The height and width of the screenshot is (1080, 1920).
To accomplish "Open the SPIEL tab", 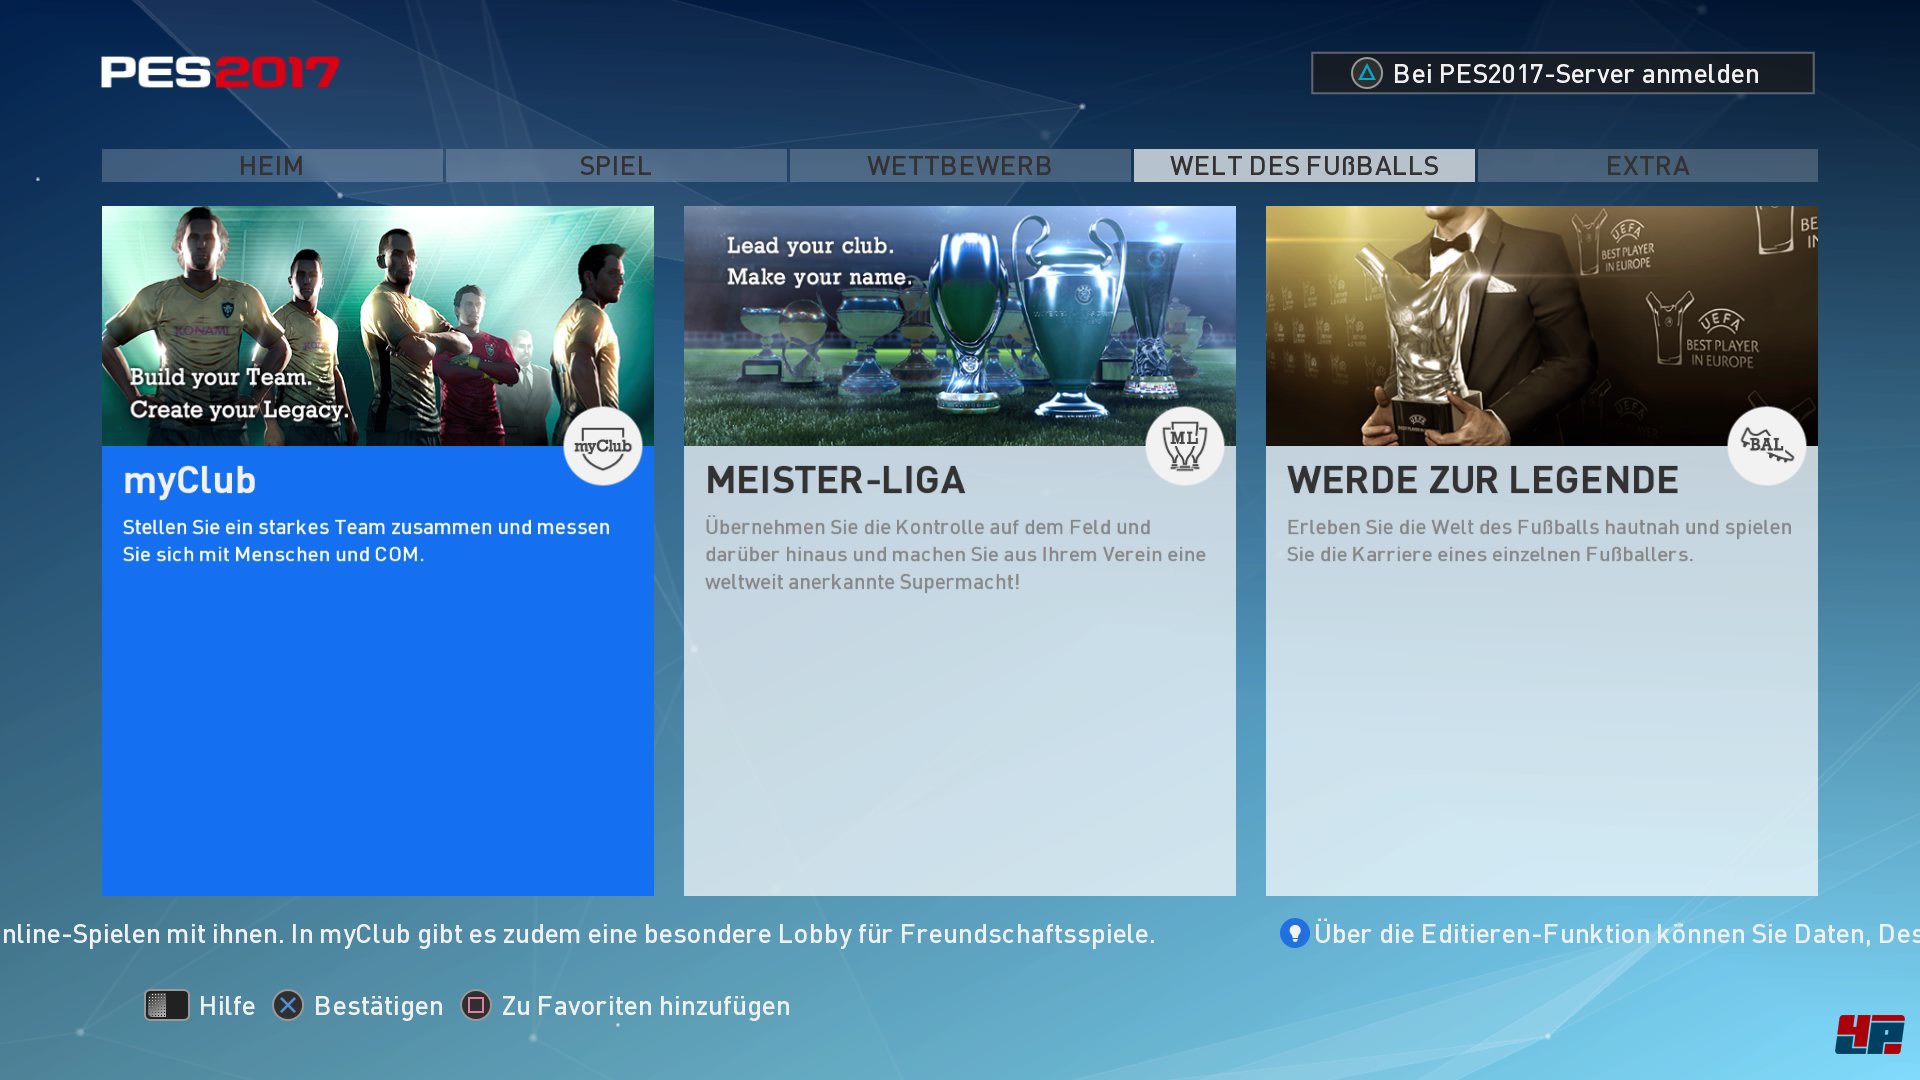I will pos(616,166).
